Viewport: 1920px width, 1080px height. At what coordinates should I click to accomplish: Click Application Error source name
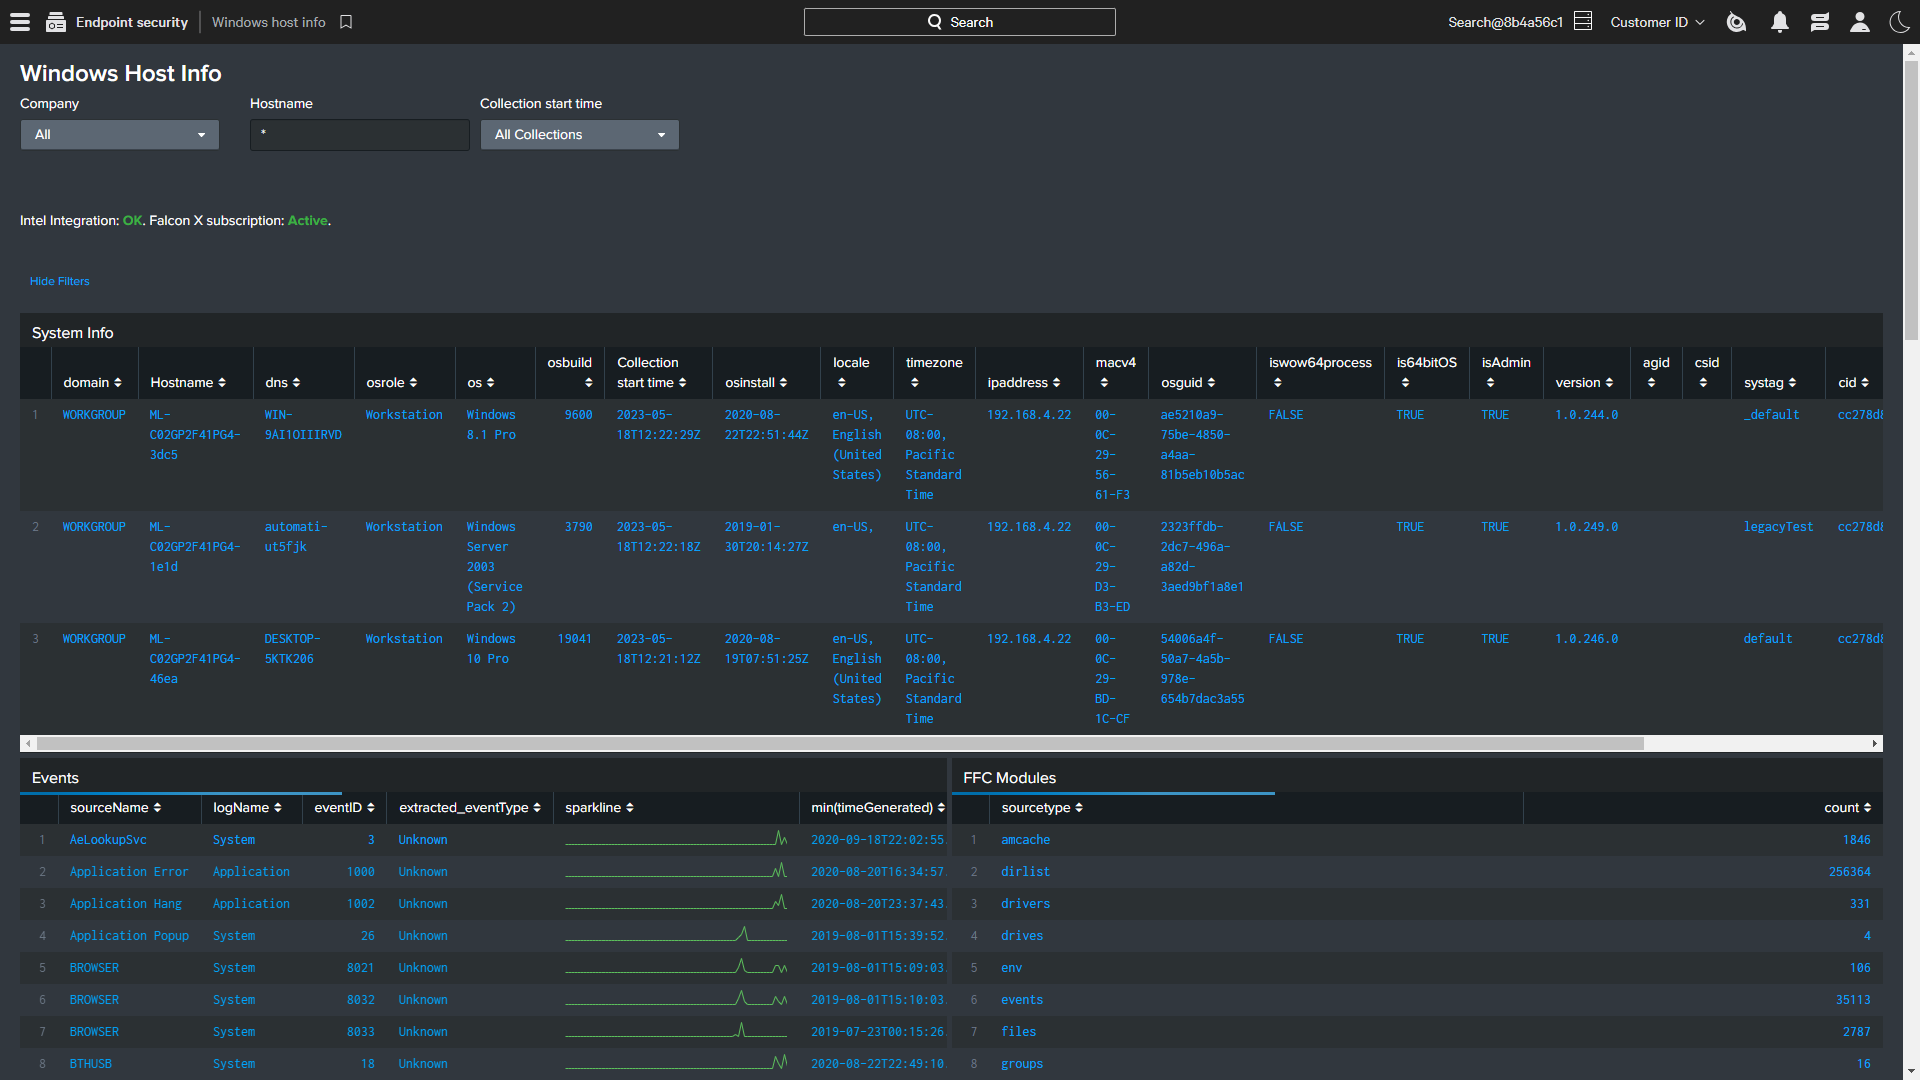tap(129, 872)
